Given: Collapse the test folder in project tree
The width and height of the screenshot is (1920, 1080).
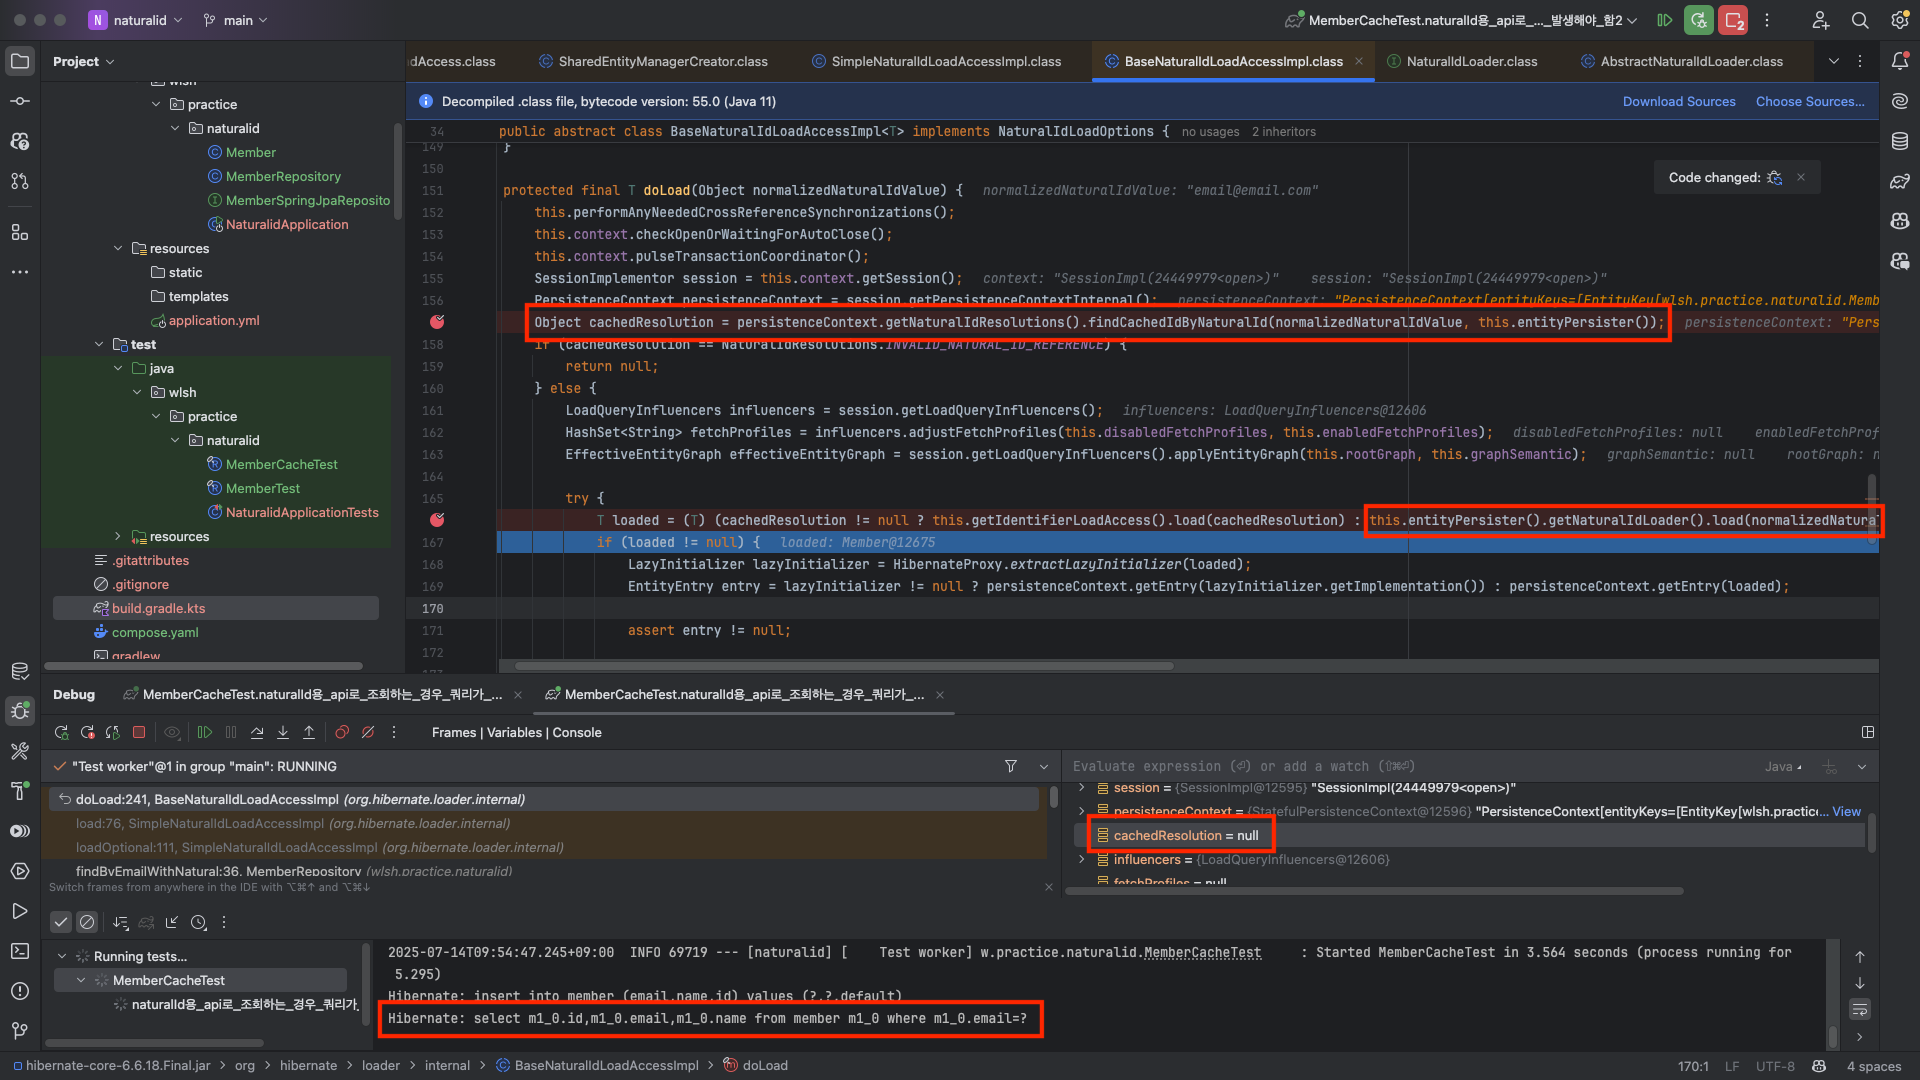Looking at the screenshot, I should coord(99,345).
